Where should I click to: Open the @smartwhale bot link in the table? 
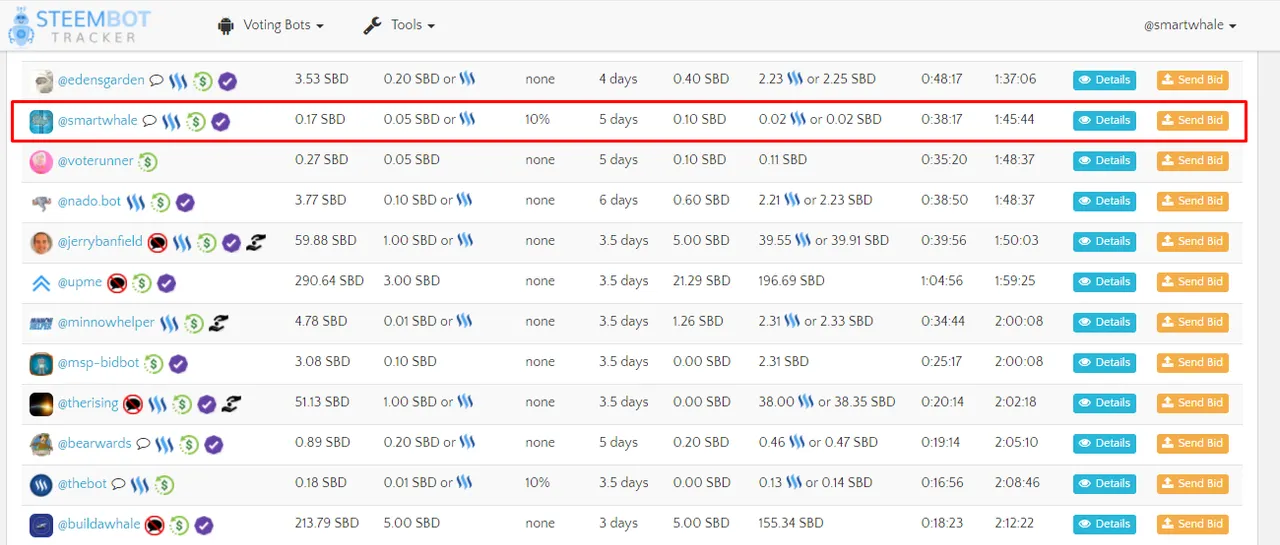point(97,120)
